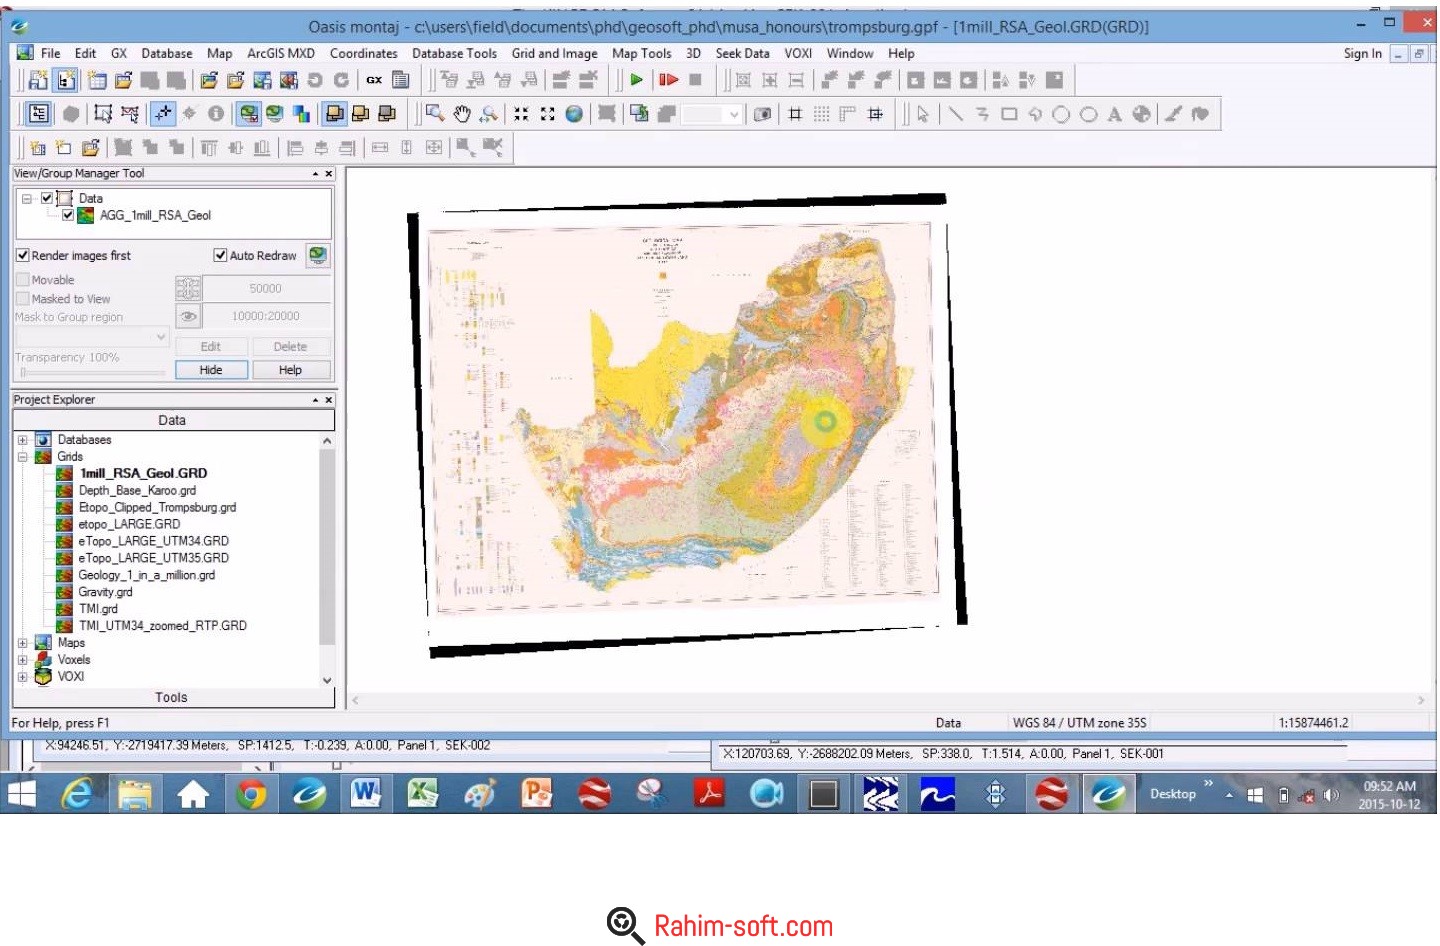
Task: Select the Pan hand tool
Action: coord(462,114)
